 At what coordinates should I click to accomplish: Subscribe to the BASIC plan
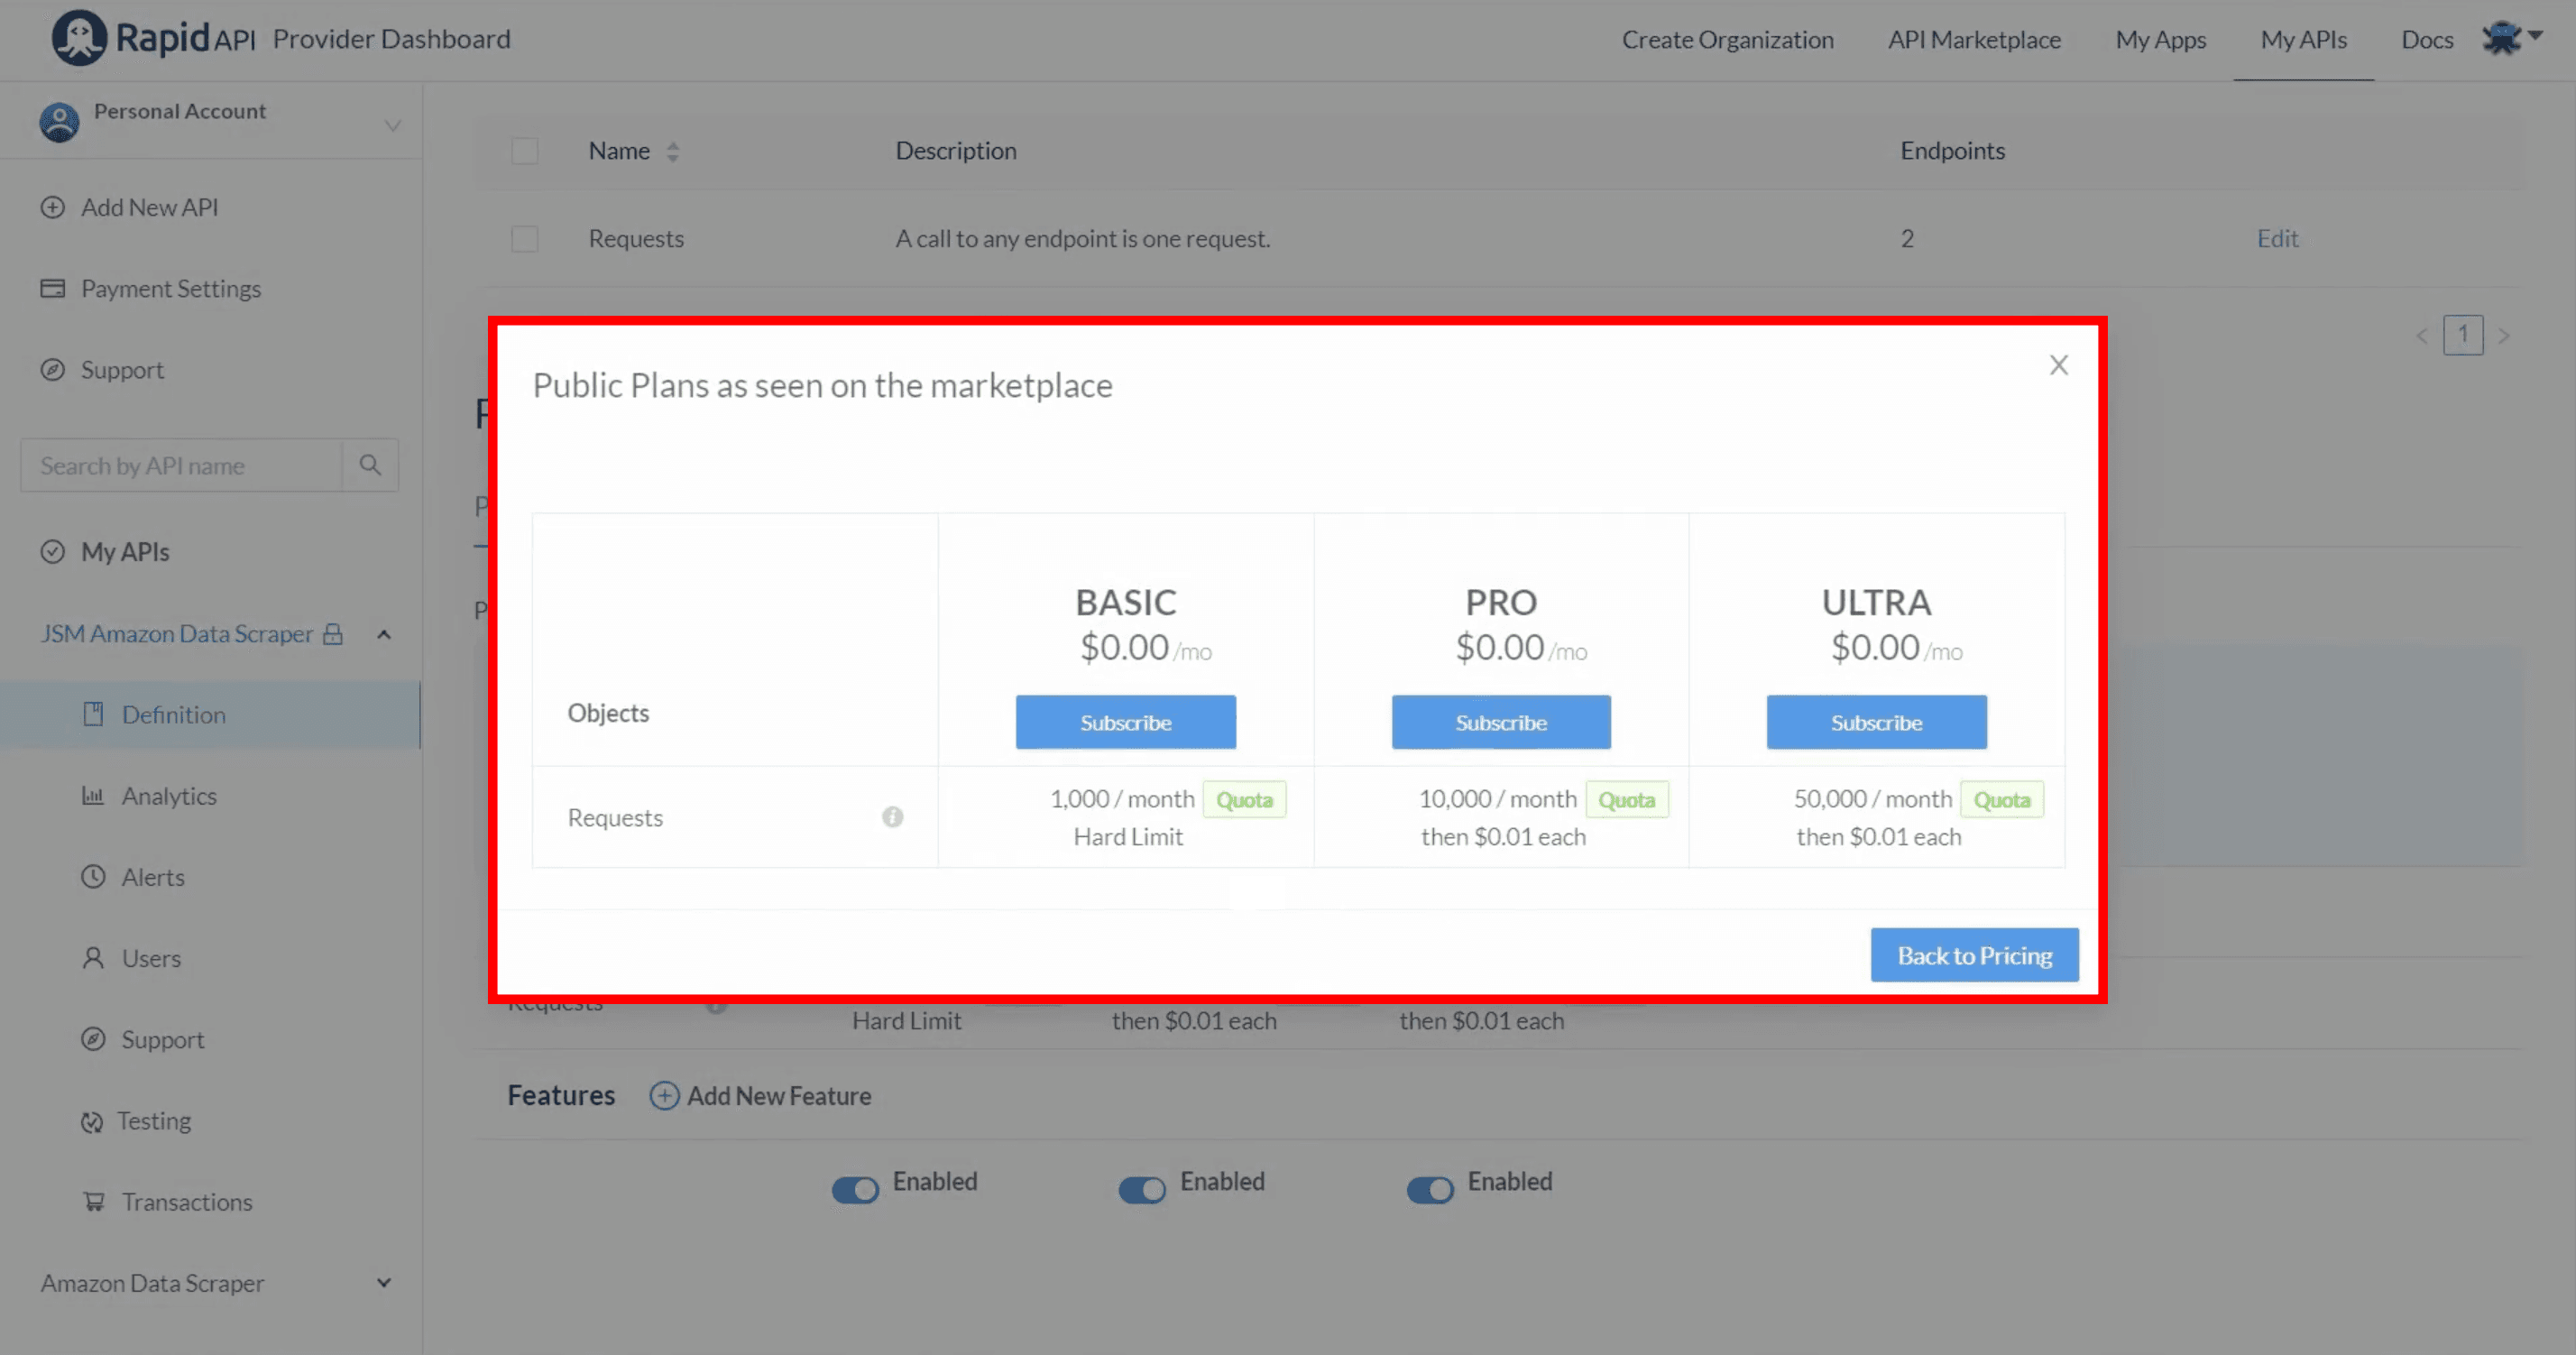point(1125,722)
